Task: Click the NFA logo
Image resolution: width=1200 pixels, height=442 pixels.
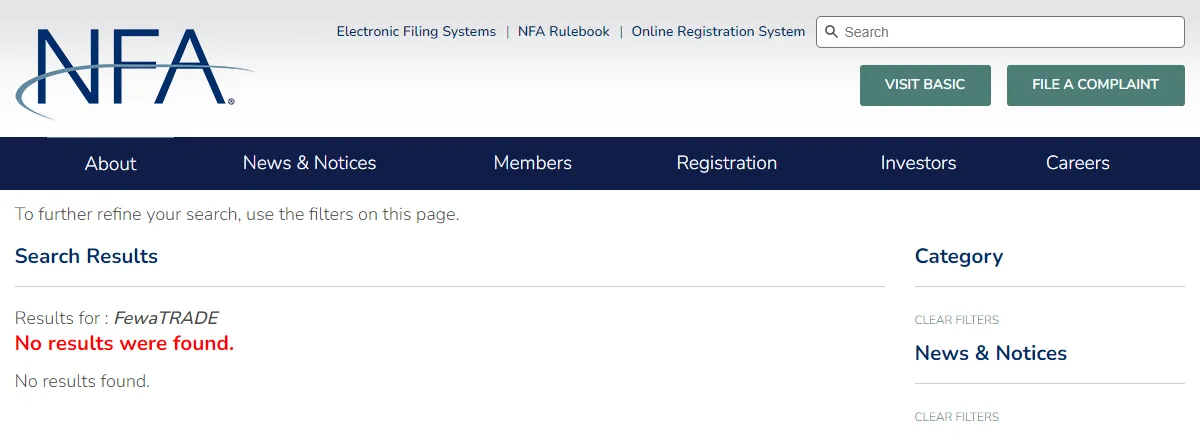Action: [x=134, y=73]
